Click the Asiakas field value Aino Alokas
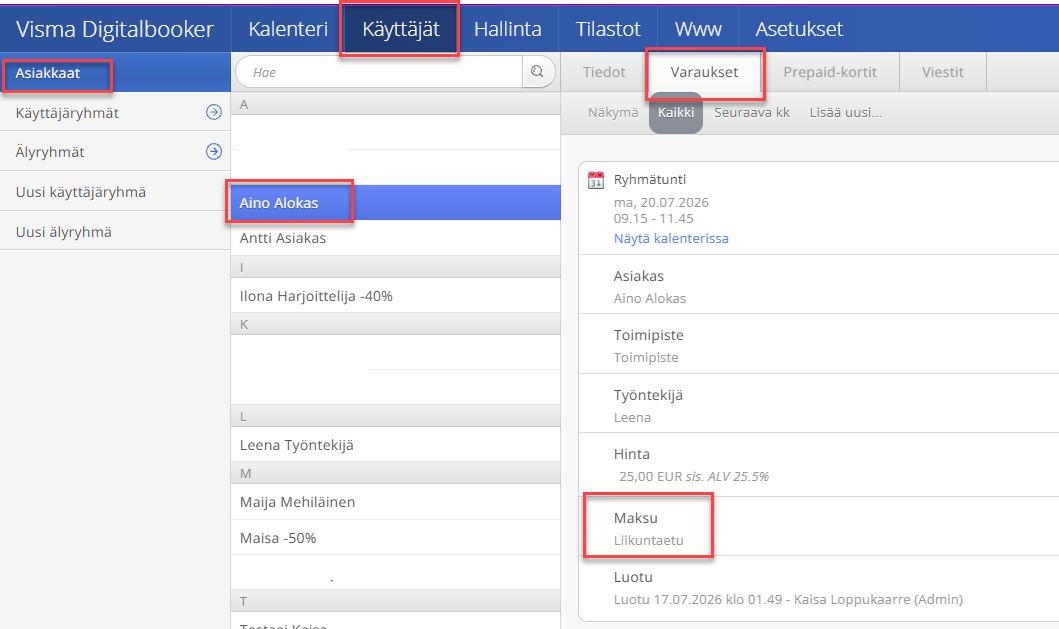Viewport: 1059px width, 629px height. click(x=650, y=298)
